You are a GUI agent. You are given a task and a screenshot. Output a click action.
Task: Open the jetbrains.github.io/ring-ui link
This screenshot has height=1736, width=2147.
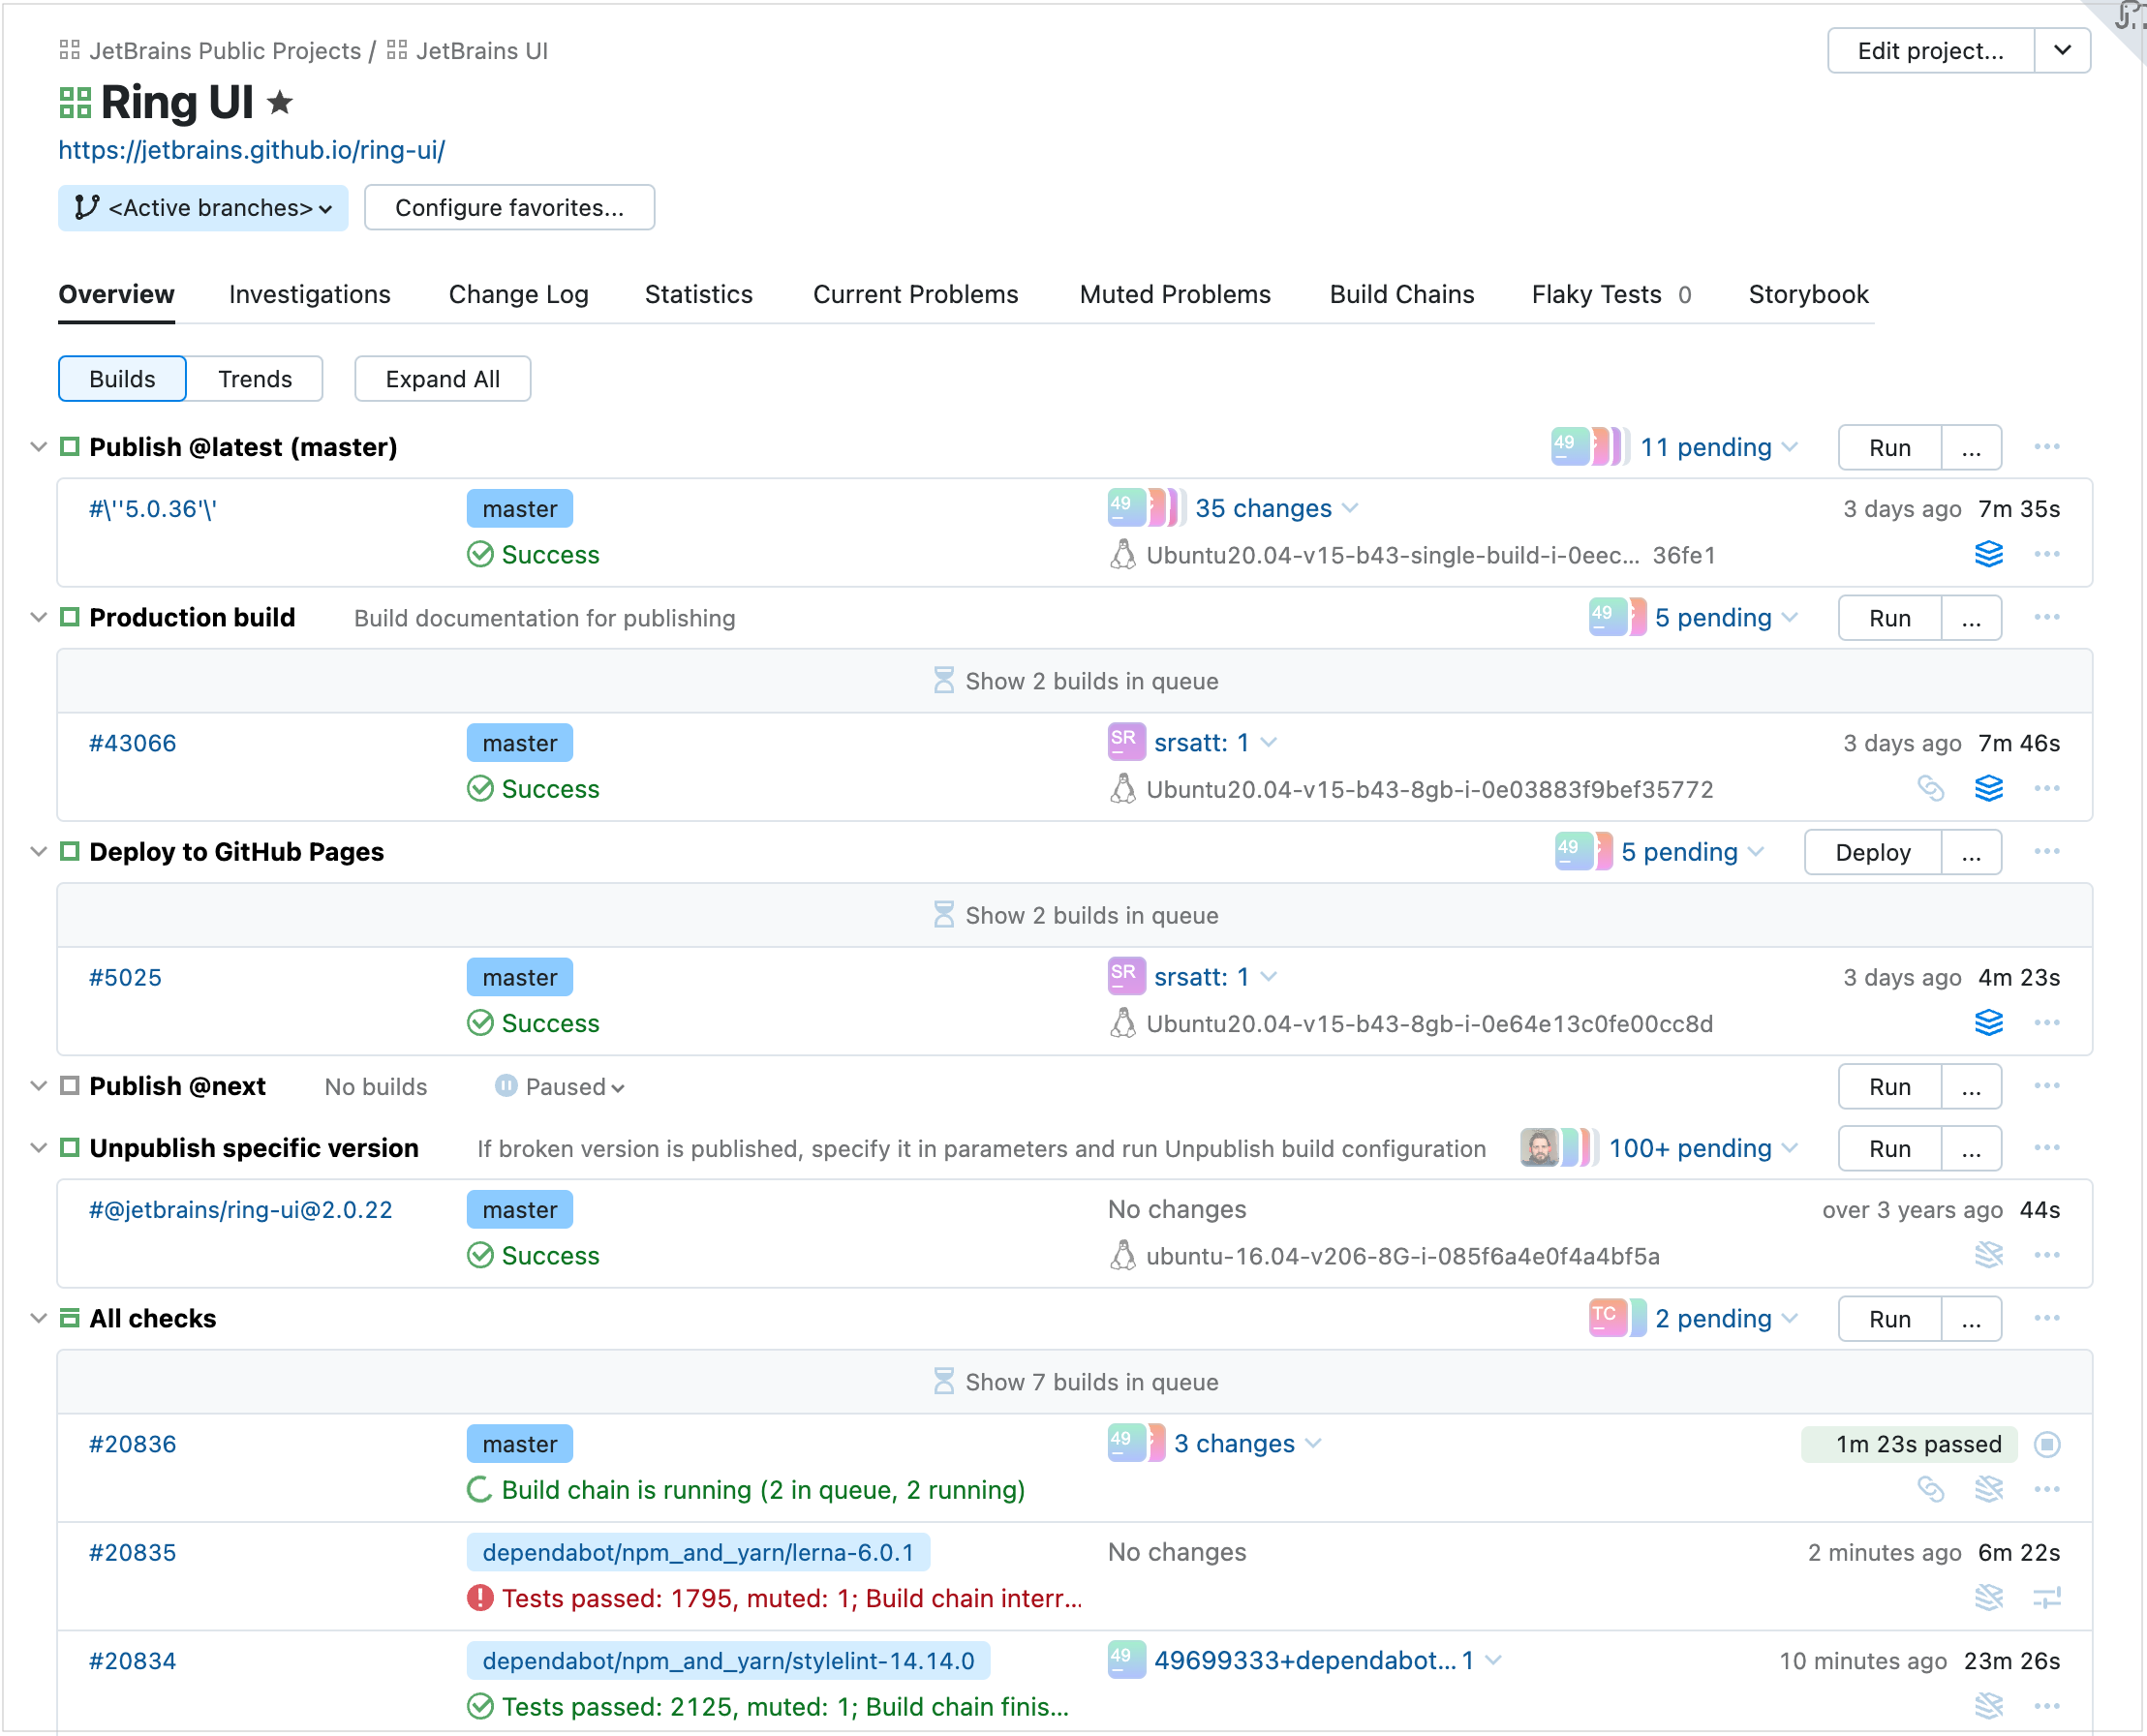(x=251, y=150)
